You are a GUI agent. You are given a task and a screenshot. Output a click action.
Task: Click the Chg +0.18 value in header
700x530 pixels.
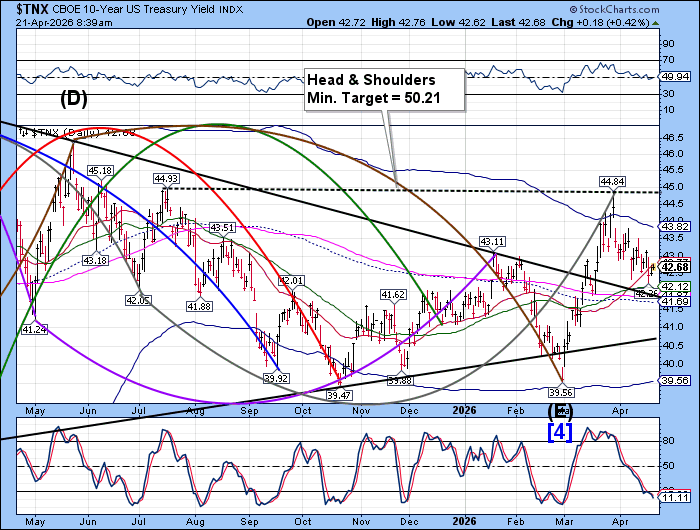[605, 22]
